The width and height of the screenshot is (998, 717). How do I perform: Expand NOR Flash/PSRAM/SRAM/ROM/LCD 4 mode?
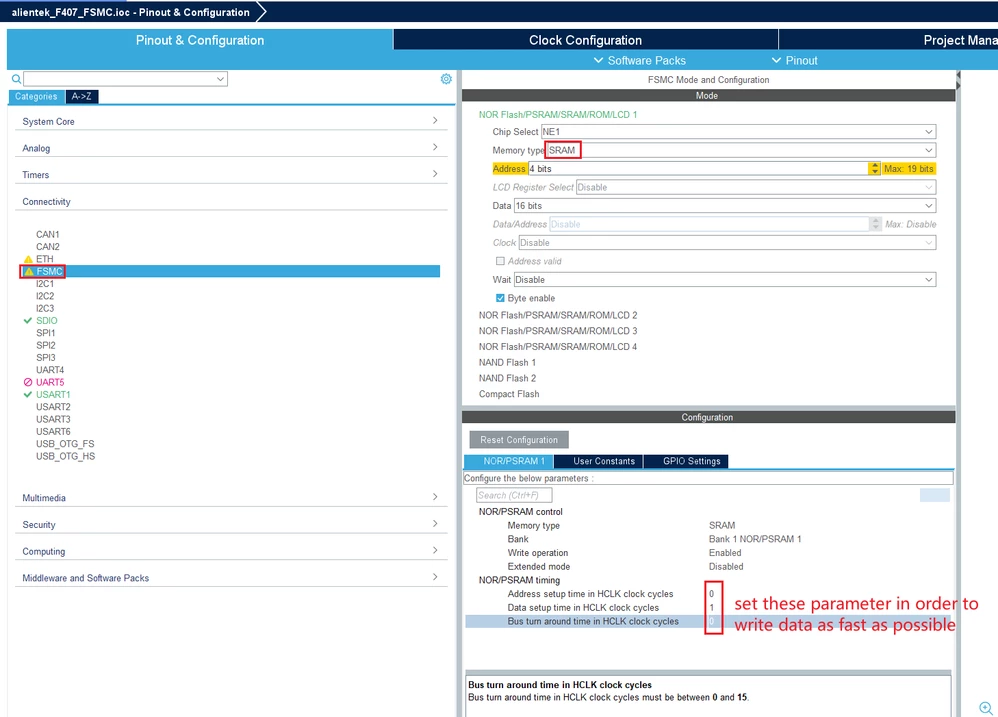pyautogui.click(x=558, y=347)
